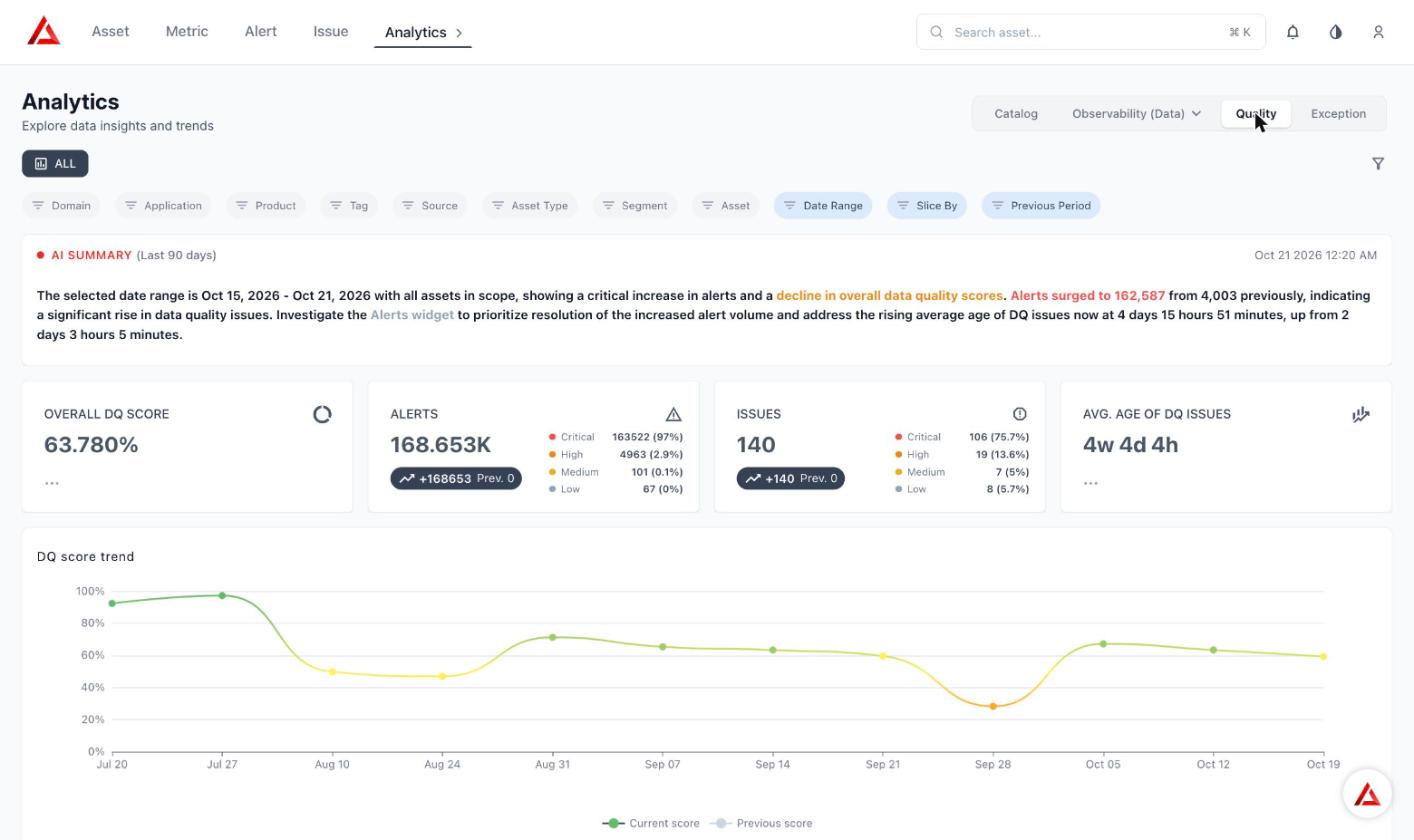The width and height of the screenshot is (1414, 840).
Task: Focus the Search asset input field
Action: coord(1091,32)
